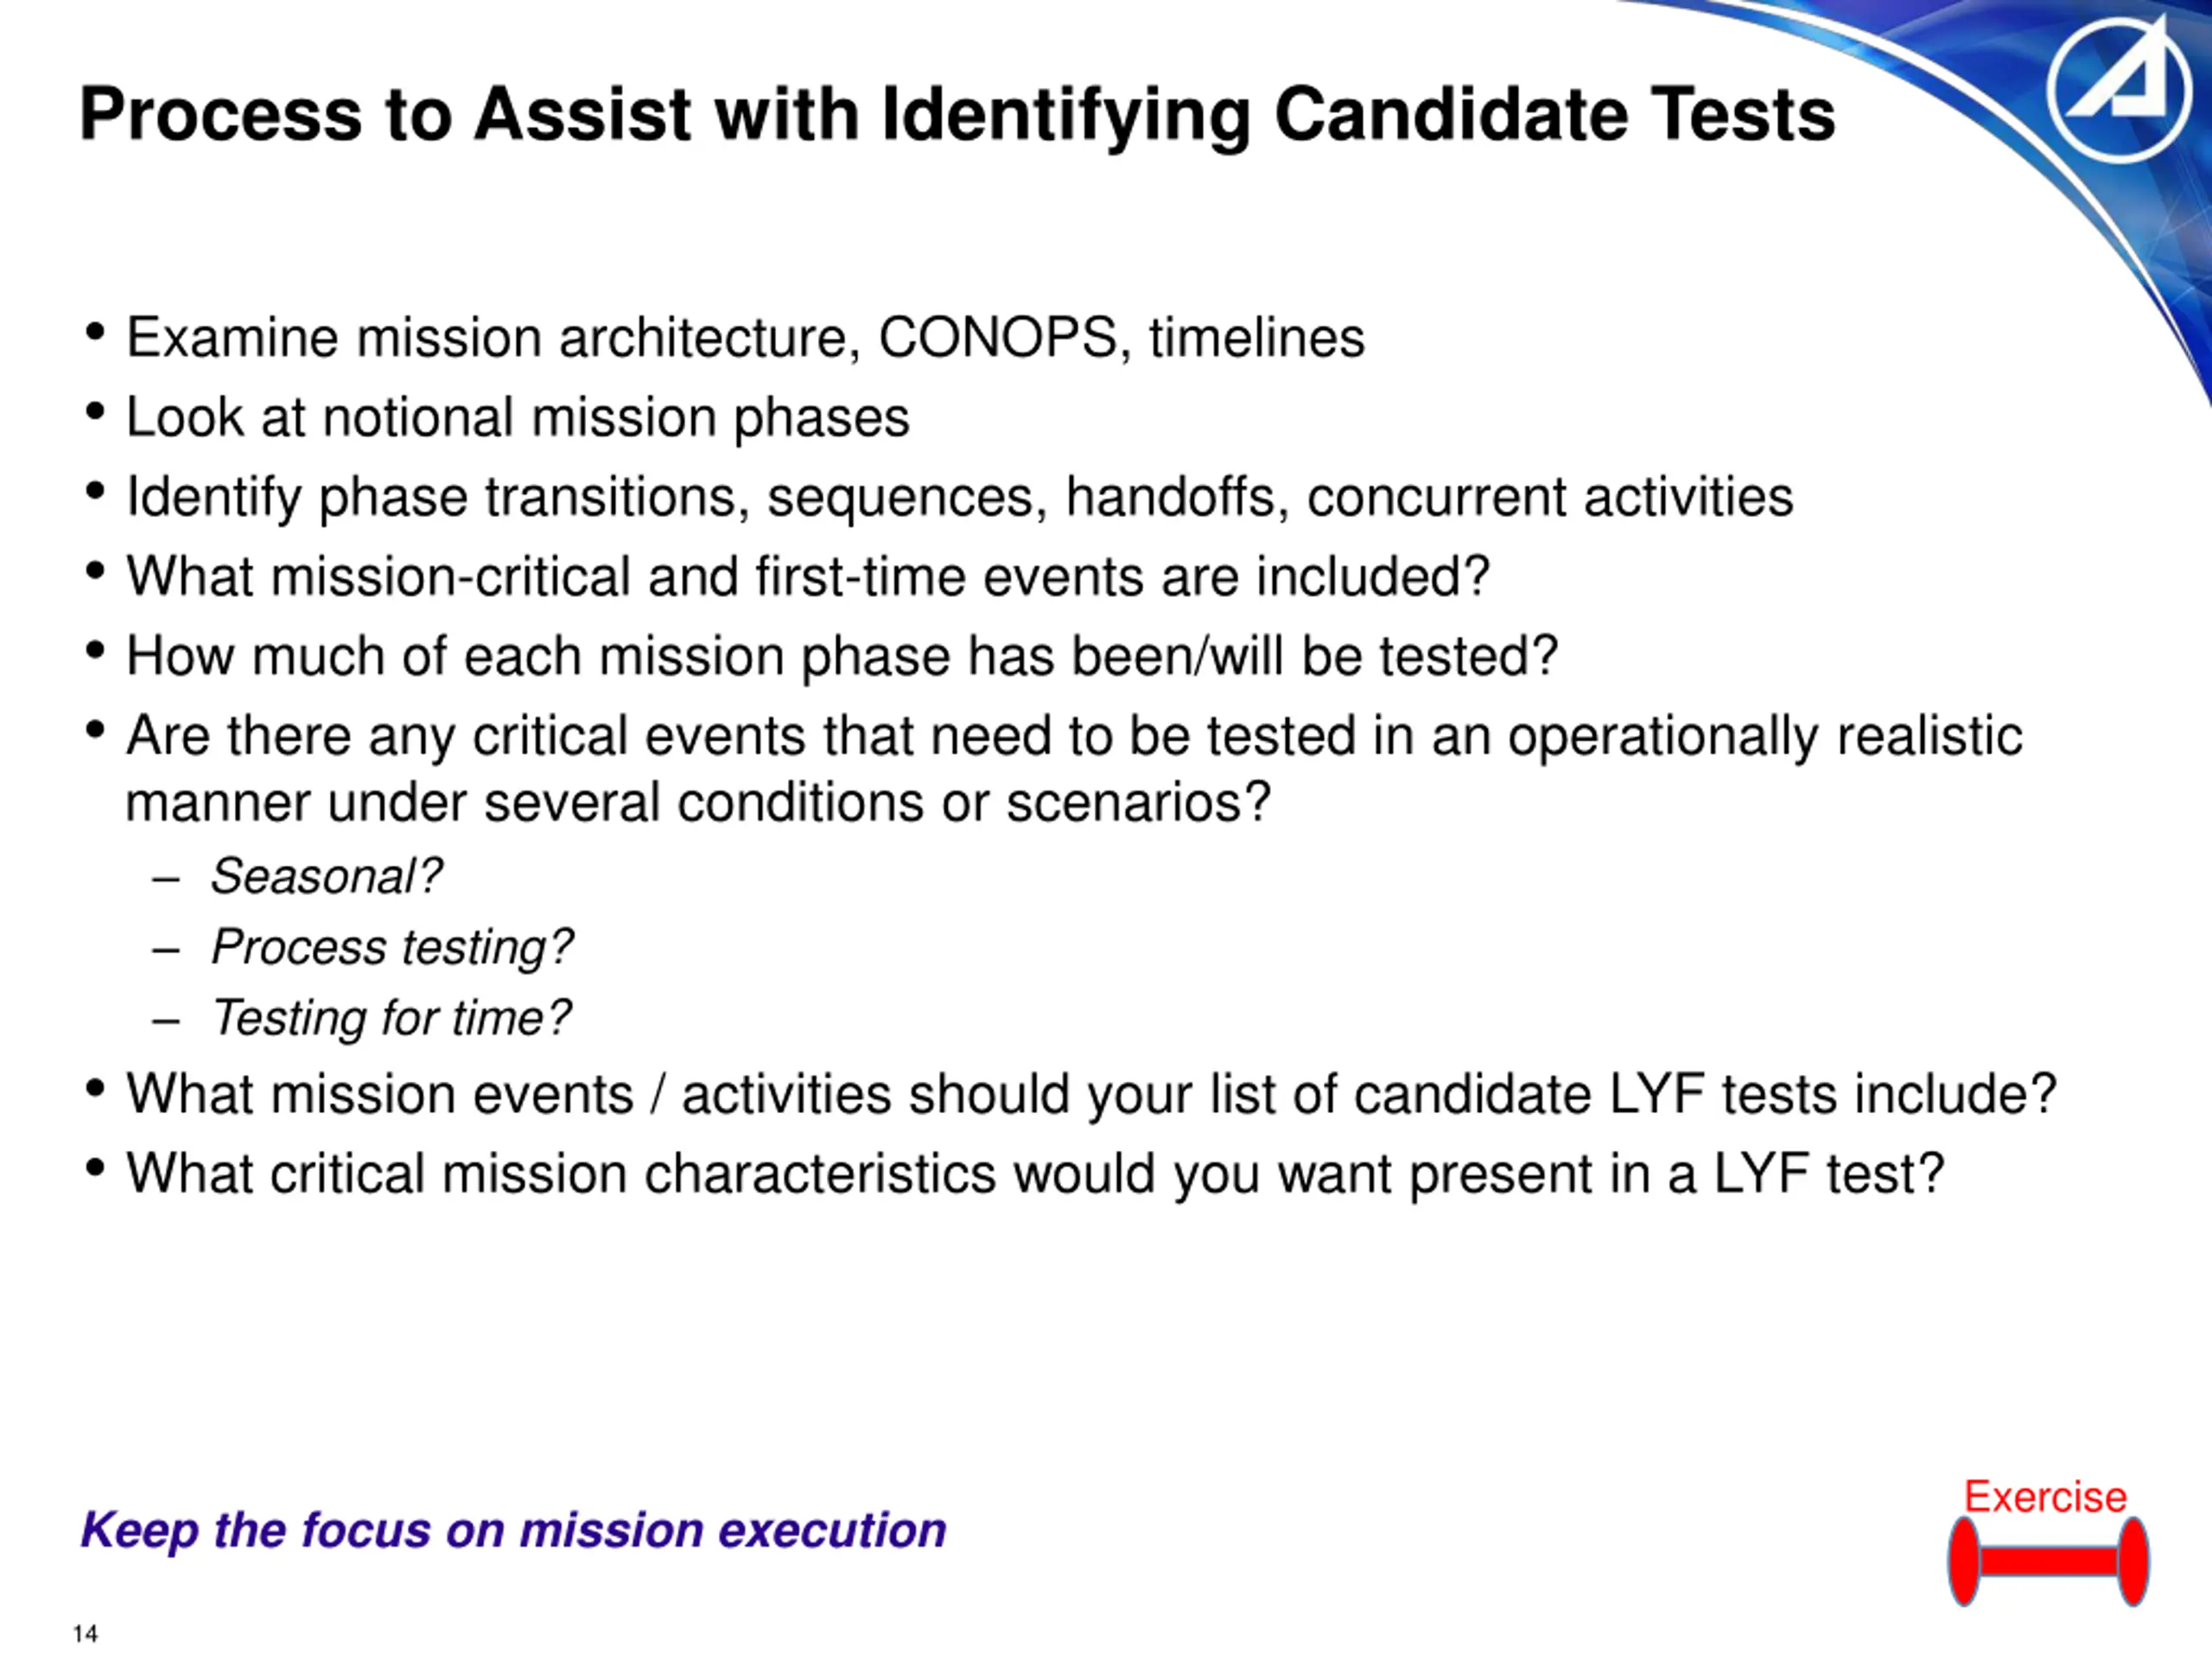
Task: Click 'Look at notional mission phases' bullet
Action: pos(518,417)
